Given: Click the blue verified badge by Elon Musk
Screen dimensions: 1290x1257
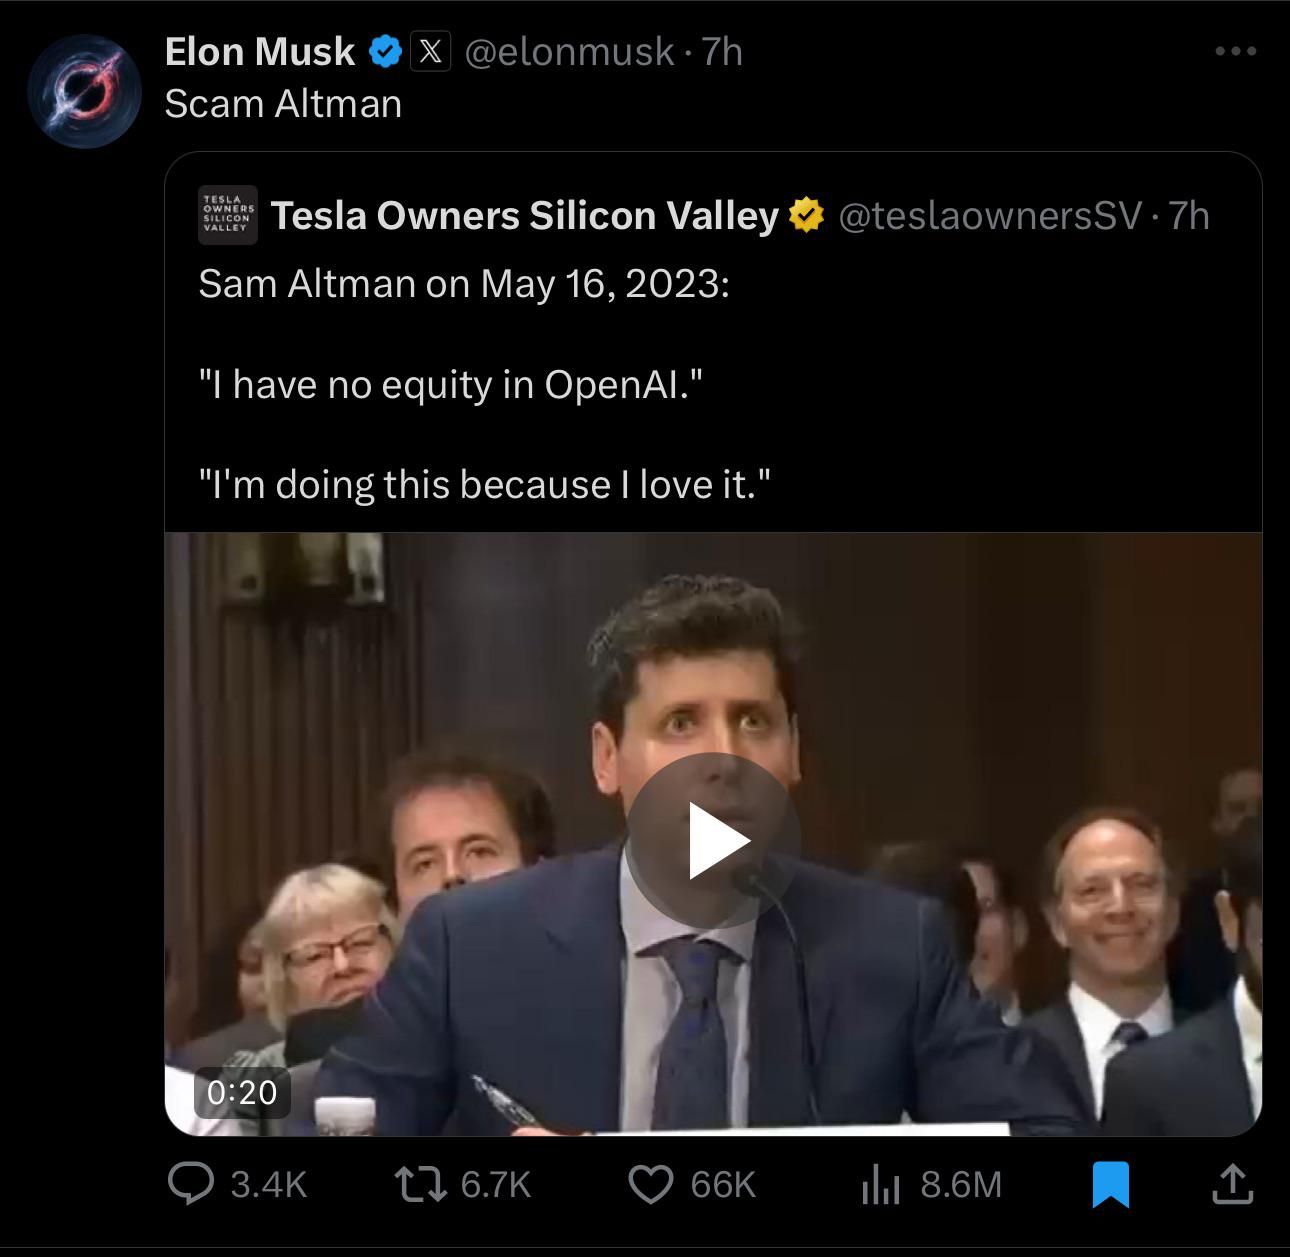Looking at the screenshot, I should [x=386, y=51].
